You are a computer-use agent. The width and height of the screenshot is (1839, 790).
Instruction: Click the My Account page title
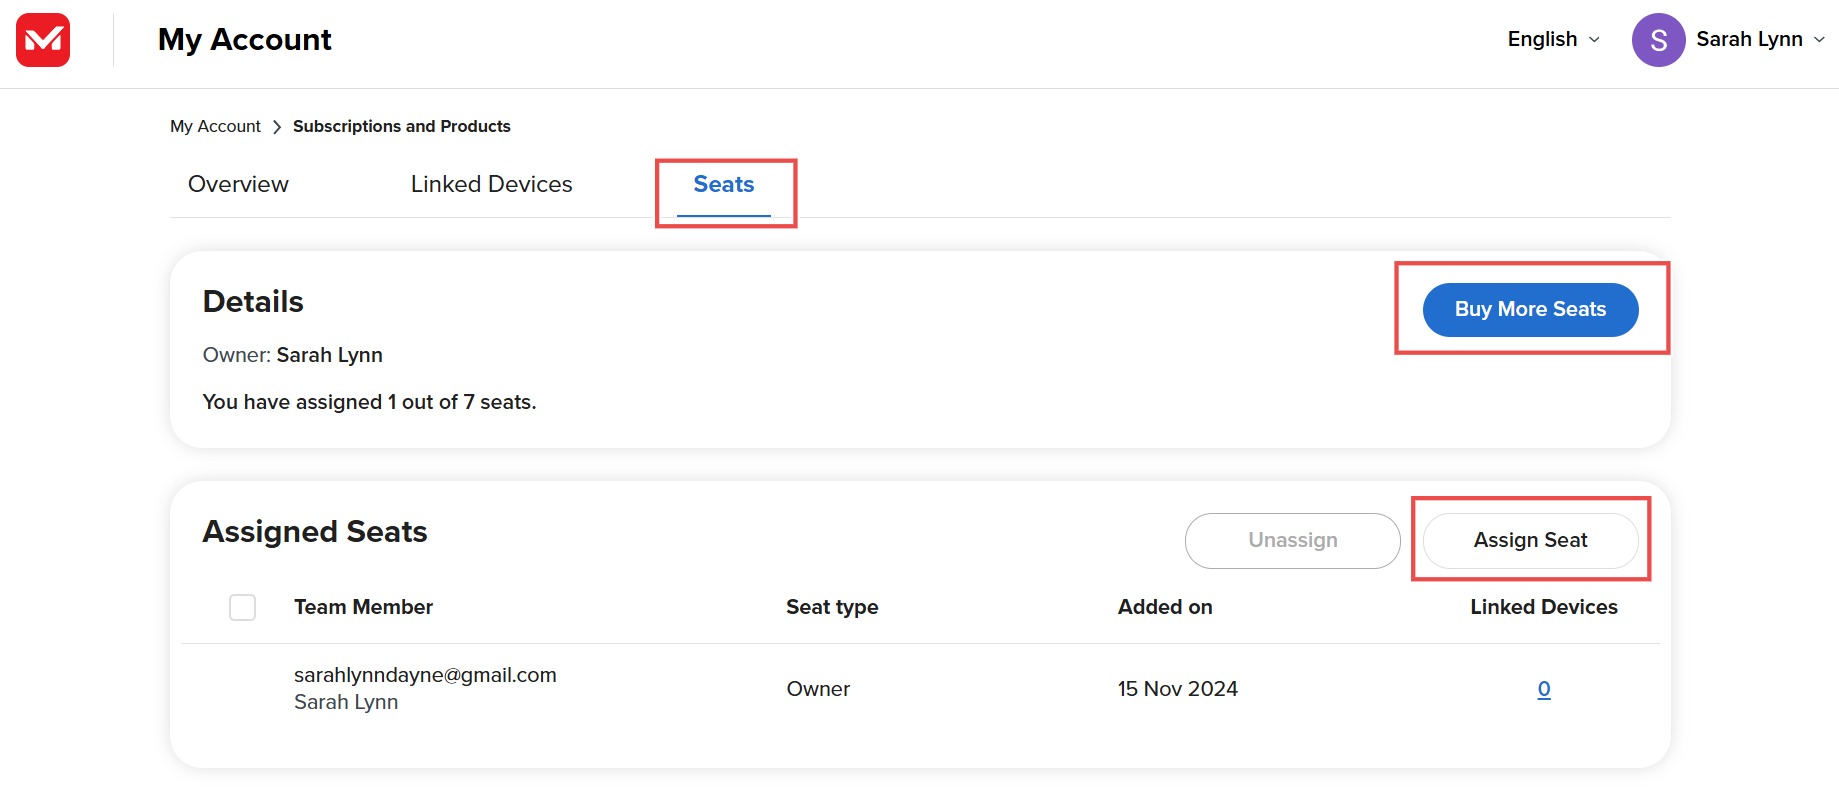245,39
